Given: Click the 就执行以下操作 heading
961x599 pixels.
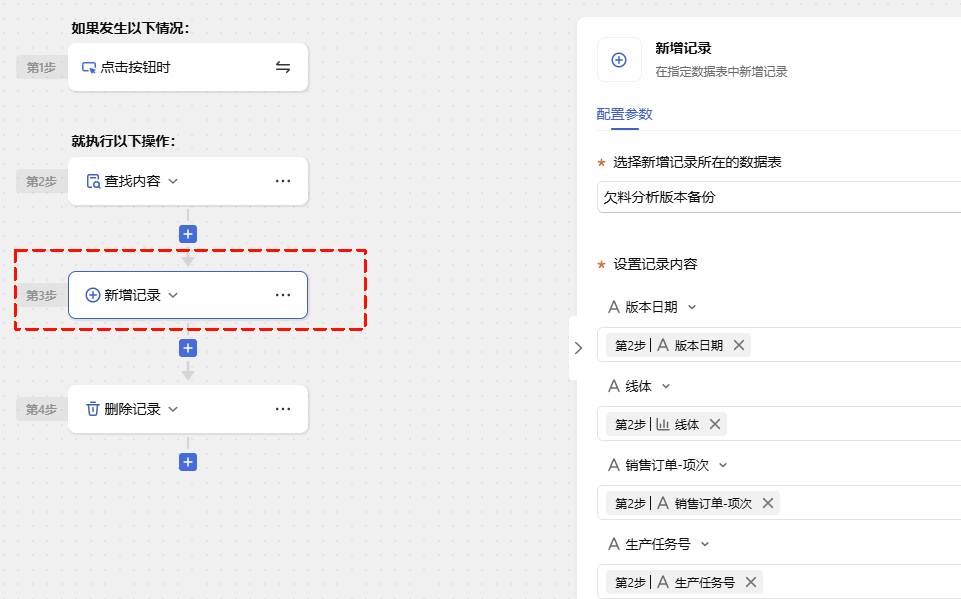Looking at the screenshot, I should coord(123,141).
